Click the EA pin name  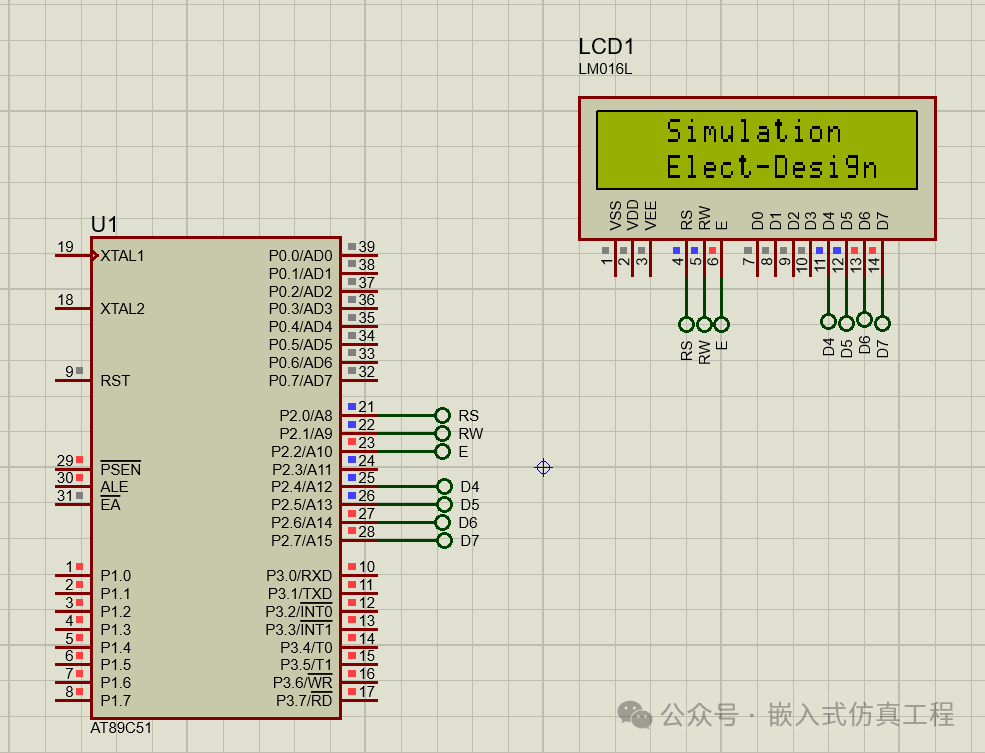pos(111,504)
